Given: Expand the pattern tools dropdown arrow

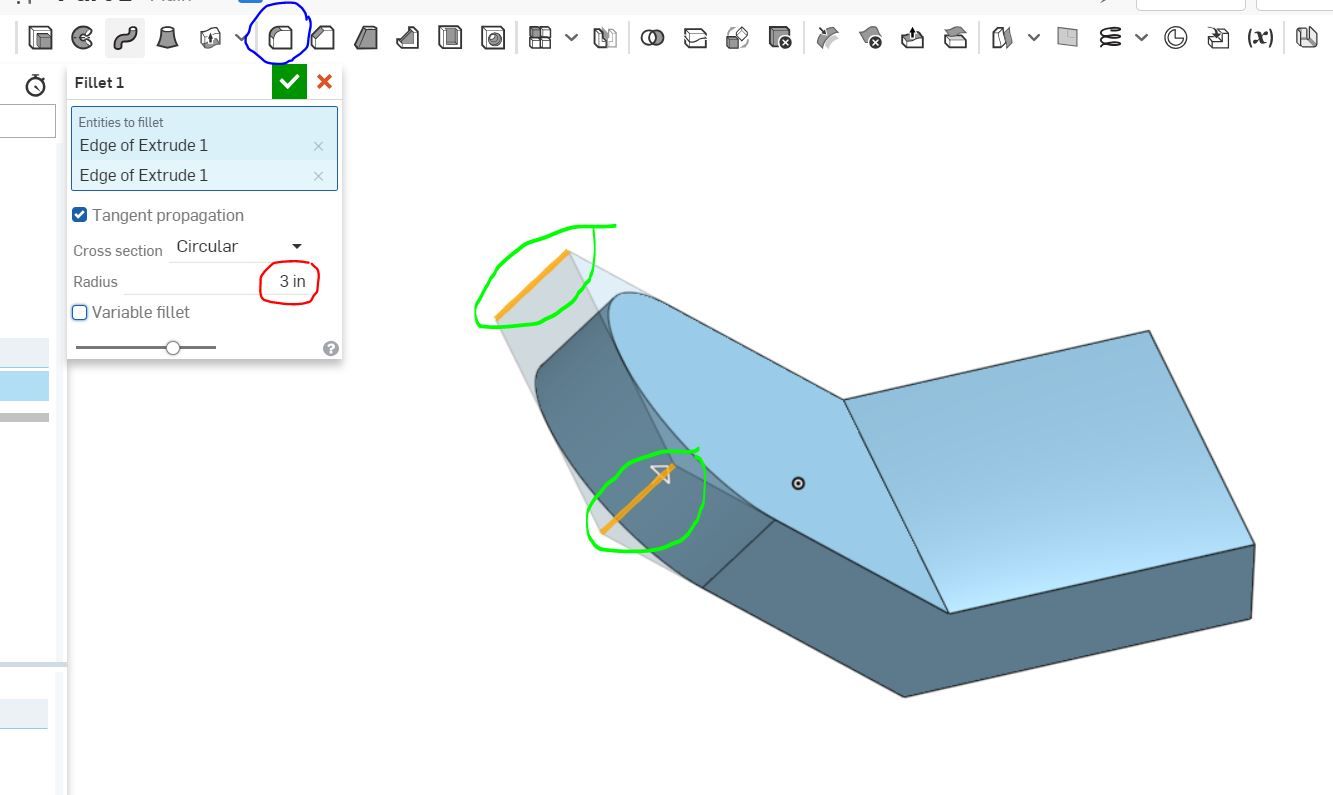Looking at the screenshot, I should (572, 37).
